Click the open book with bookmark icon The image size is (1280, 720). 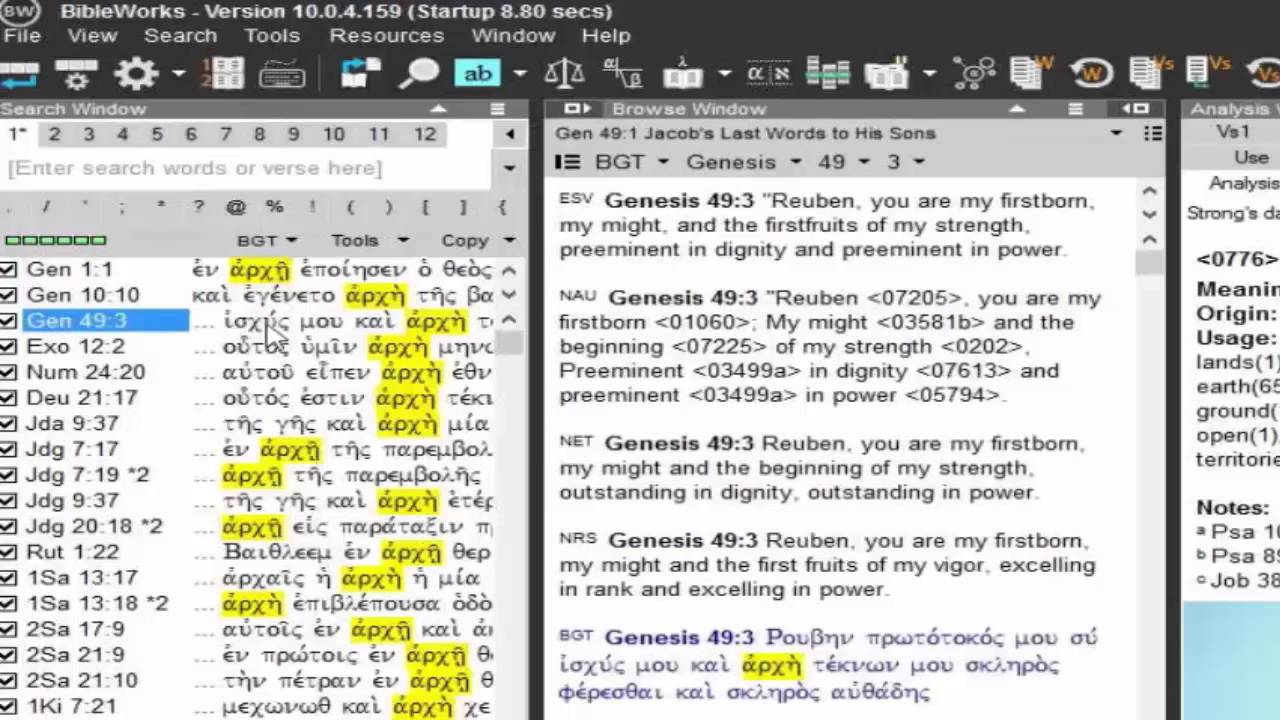point(885,73)
